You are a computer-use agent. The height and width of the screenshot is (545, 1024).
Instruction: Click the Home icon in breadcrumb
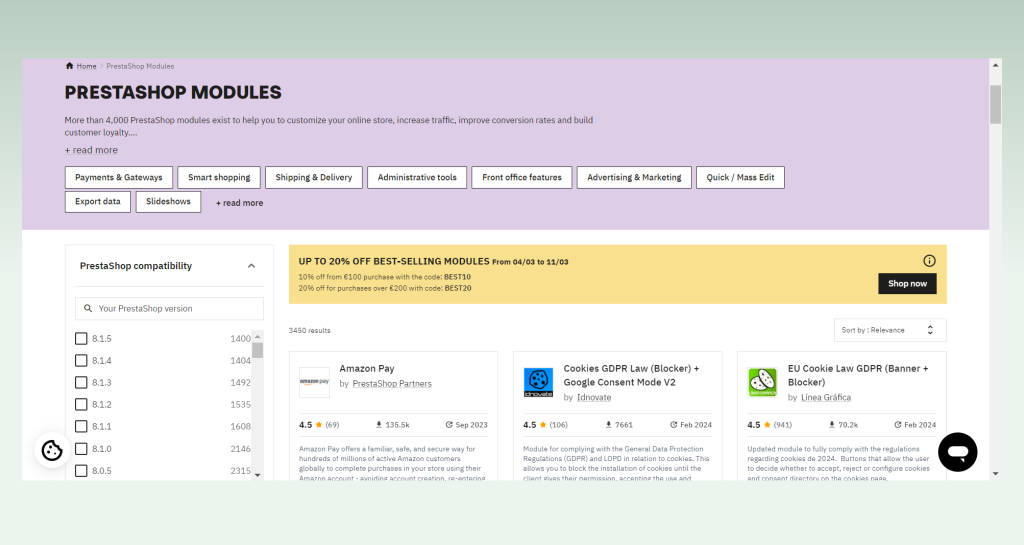click(69, 66)
